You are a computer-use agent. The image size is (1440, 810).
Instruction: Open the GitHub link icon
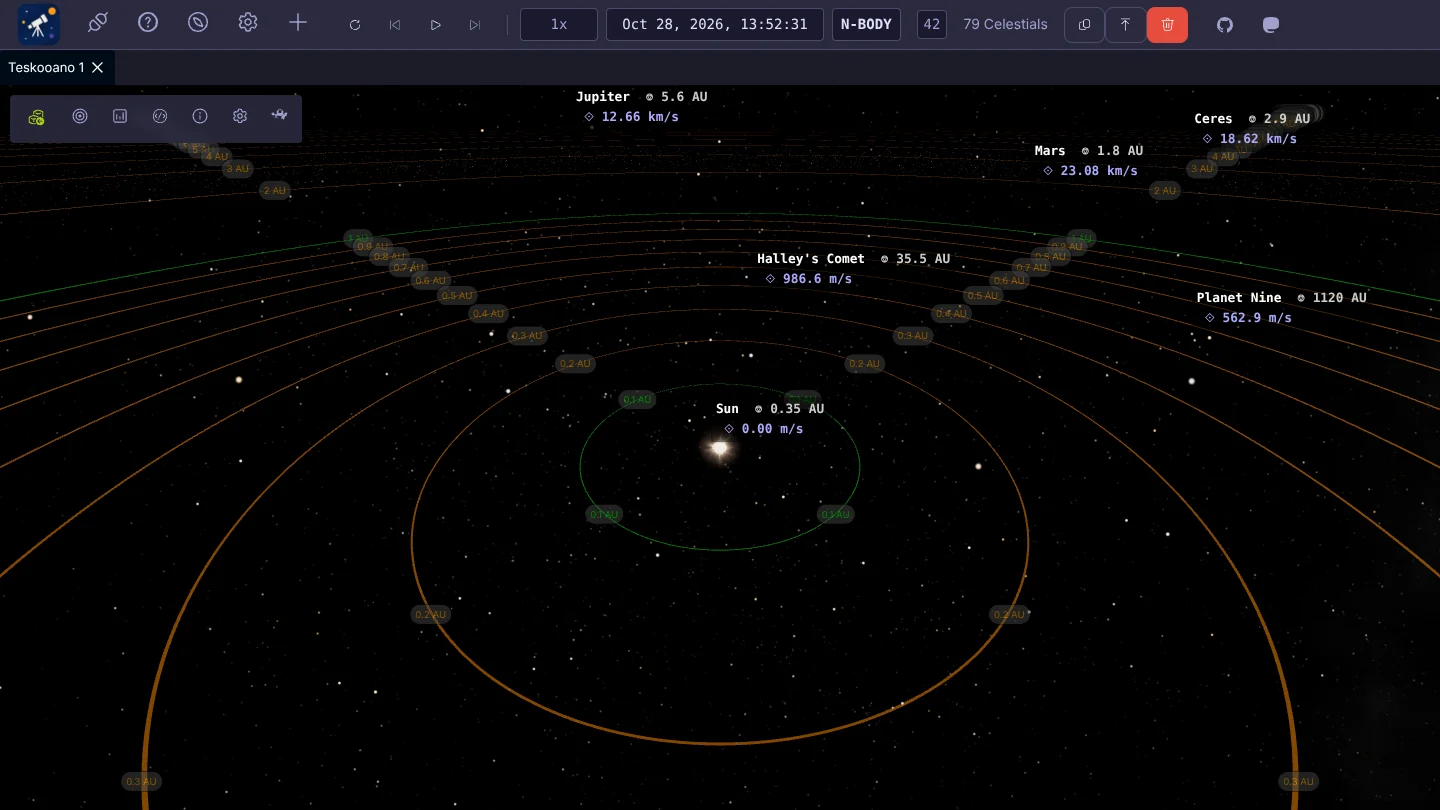click(1225, 25)
